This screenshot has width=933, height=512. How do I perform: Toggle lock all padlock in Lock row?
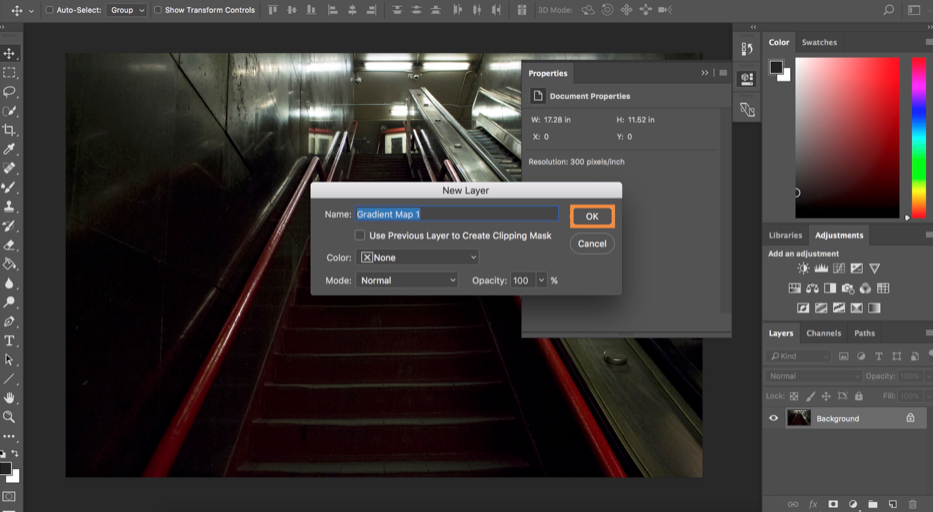[x=859, y=396]
